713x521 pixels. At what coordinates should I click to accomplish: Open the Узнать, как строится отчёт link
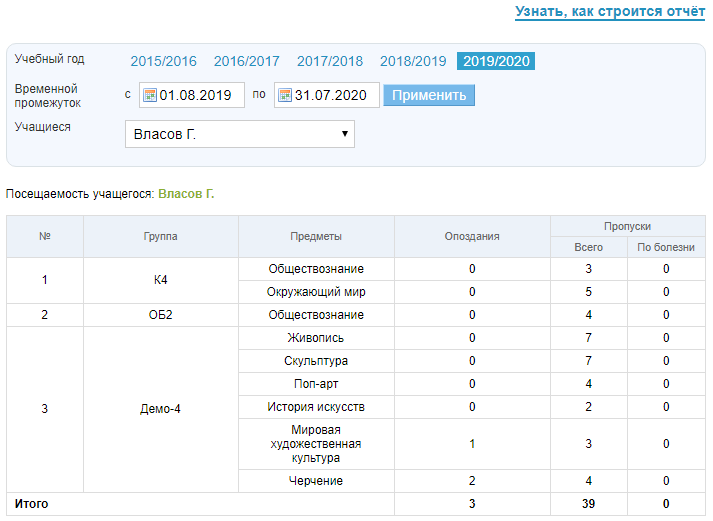pyautogui.click(x=610, y=12)
